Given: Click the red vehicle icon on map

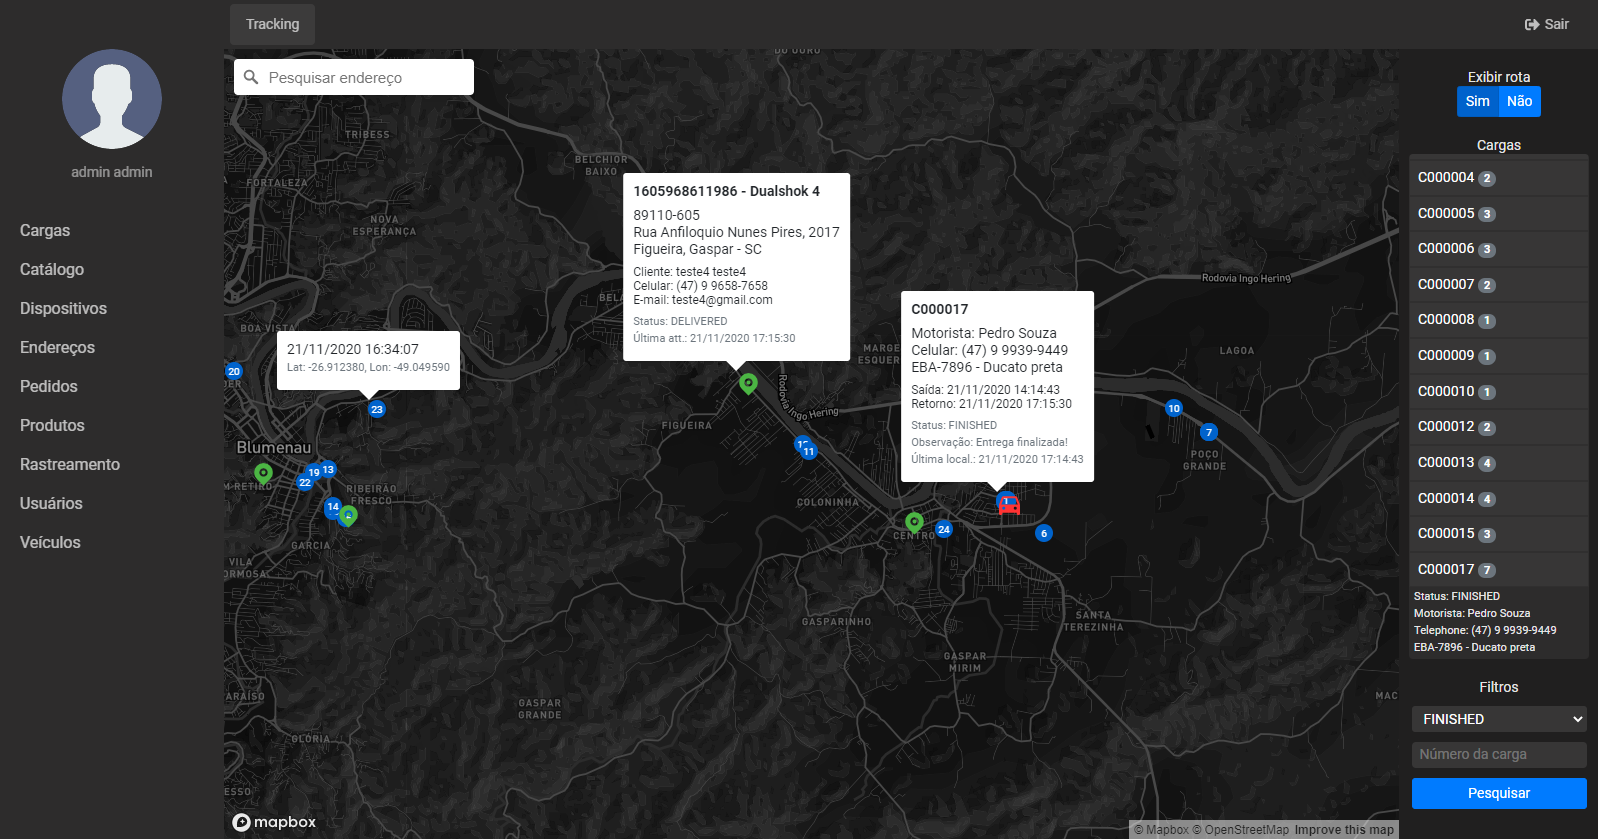Looking at the screenshot, I should coord(1009,505).
